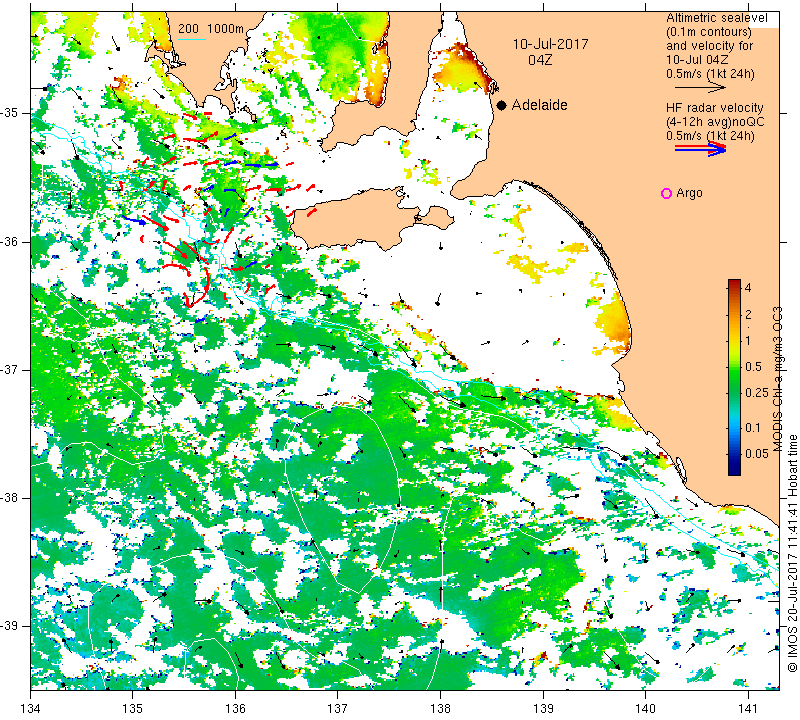This screenshot has height=720, width=800.
Task: Click latitude axis label '-37'
Action: [9, 369]
